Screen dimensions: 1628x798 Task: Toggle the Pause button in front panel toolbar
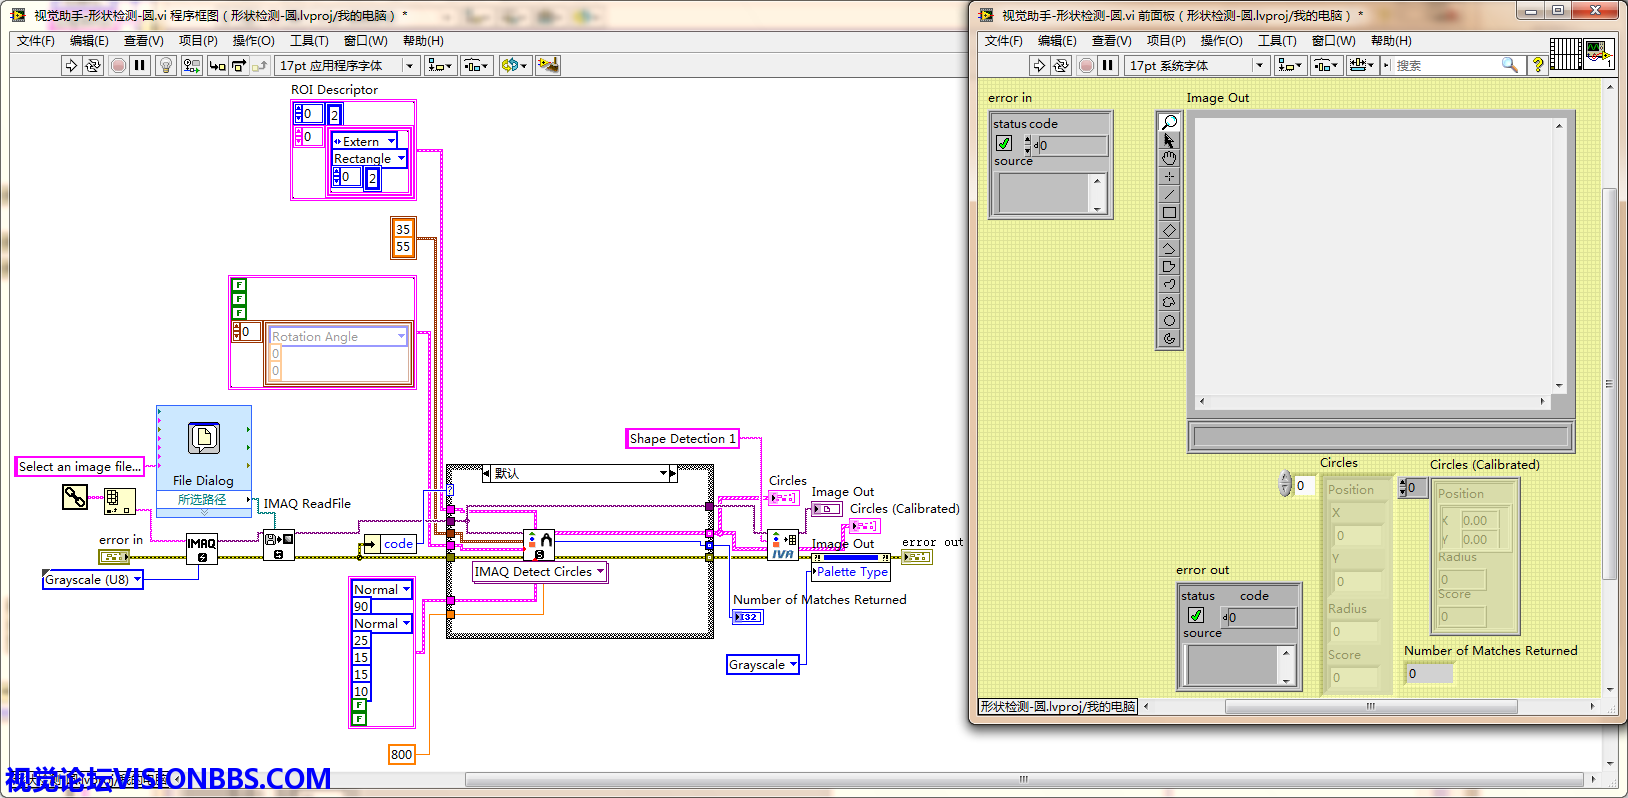[1107, 66]
